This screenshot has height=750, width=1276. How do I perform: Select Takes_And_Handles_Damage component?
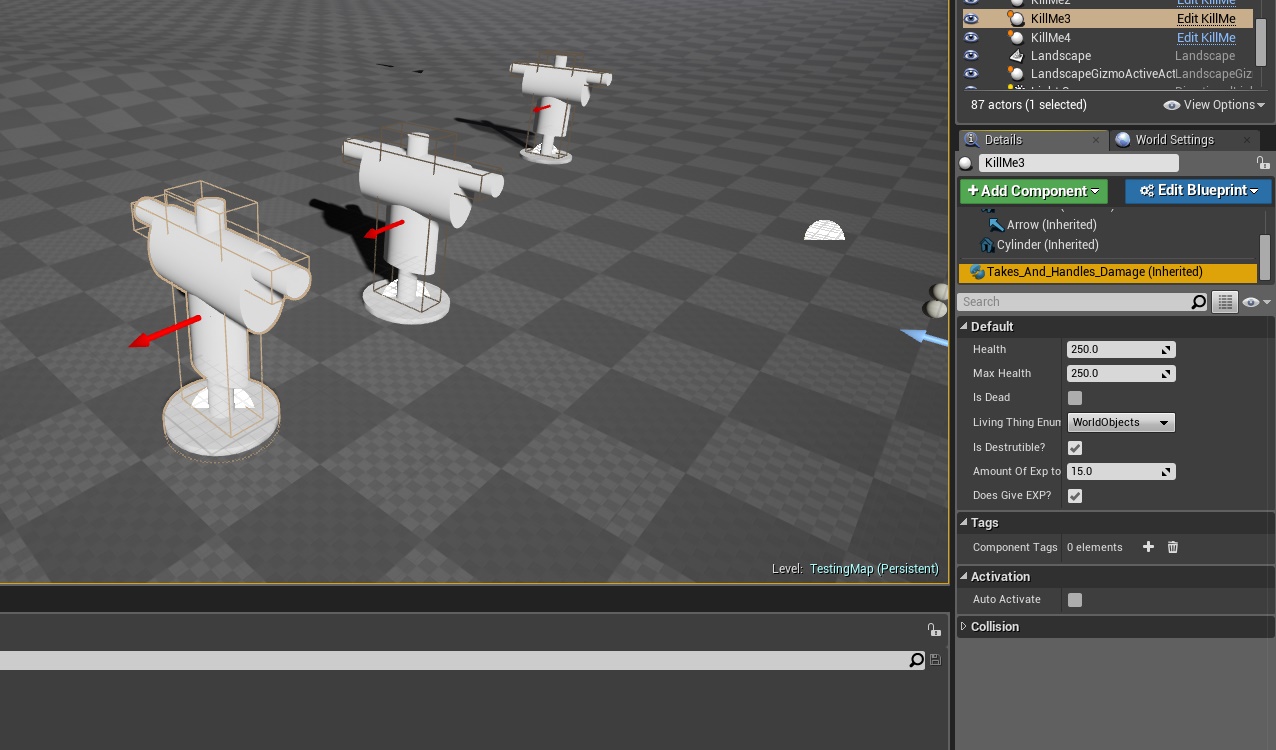click(x=1107, y=272)
